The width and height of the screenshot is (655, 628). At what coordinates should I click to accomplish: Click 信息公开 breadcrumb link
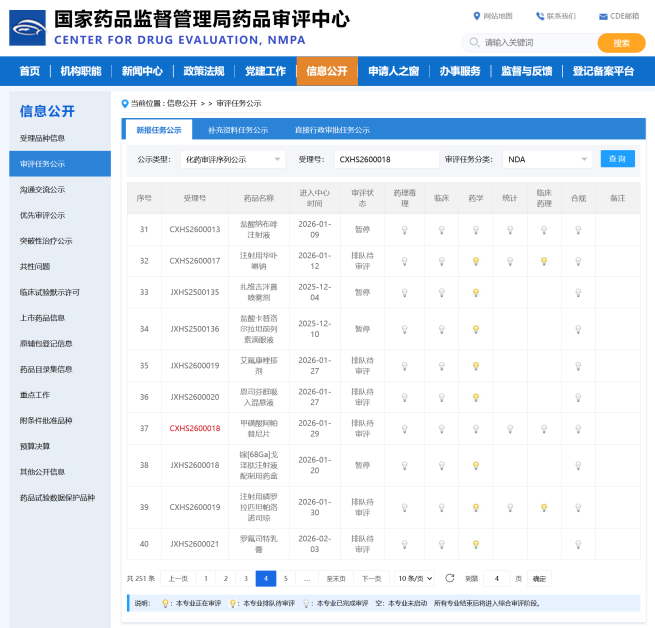(x=182, y=104)
